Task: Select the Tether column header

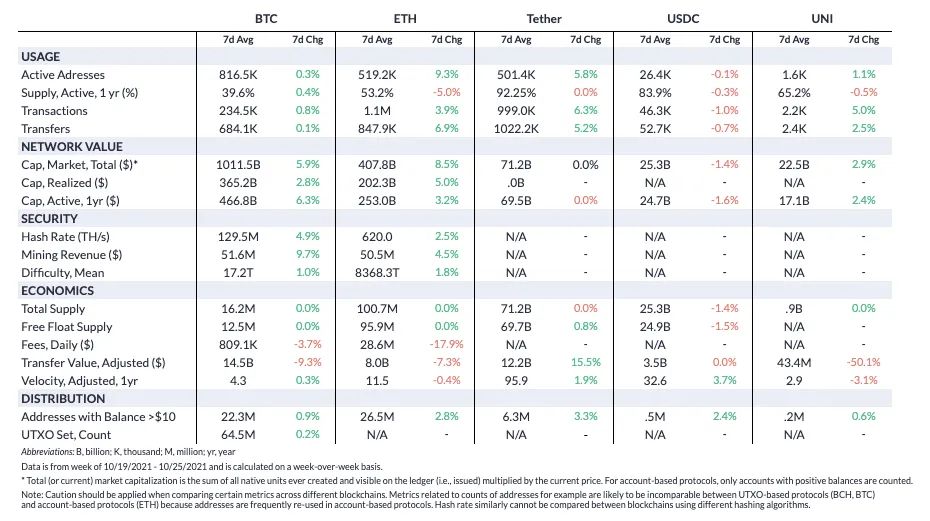Action: point(544,18)
